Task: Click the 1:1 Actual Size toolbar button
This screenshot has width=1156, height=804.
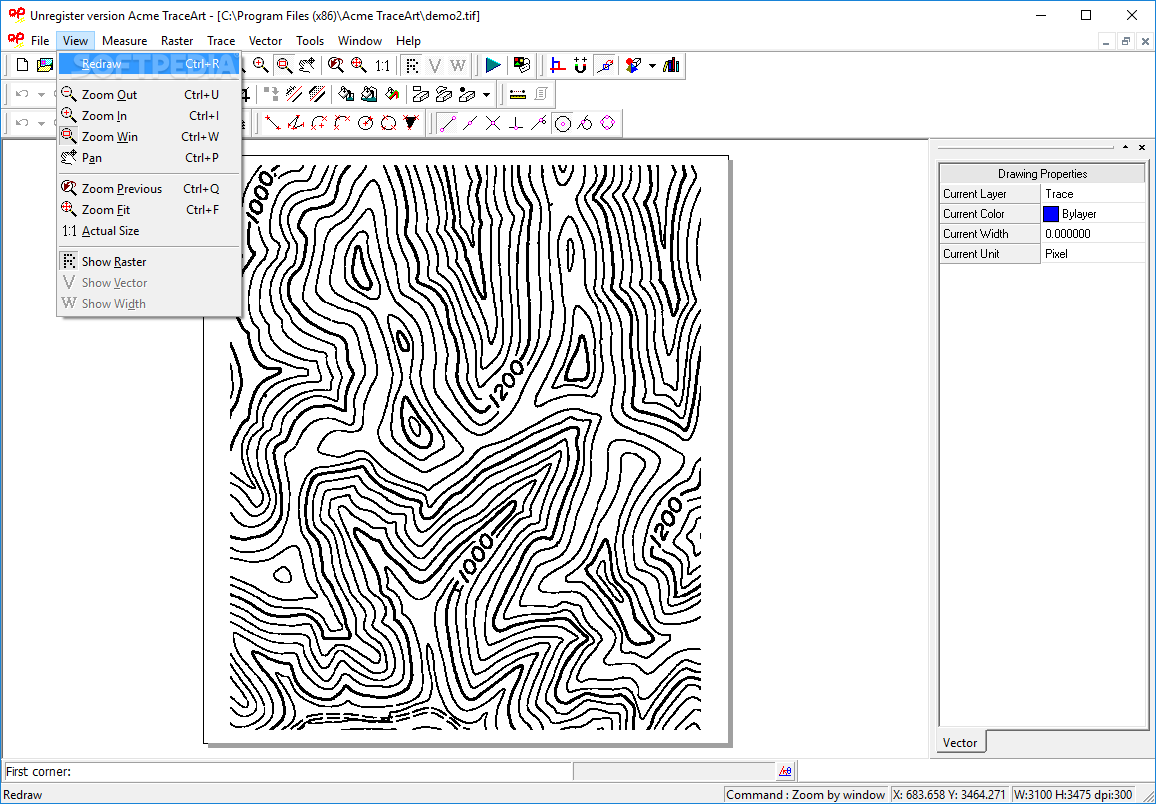Action: 382,65
